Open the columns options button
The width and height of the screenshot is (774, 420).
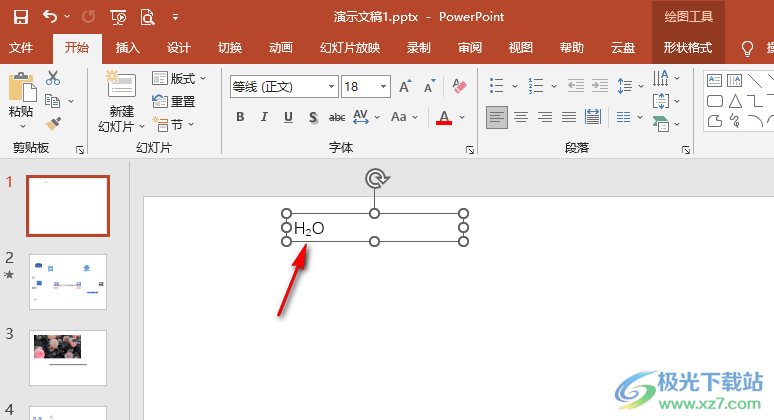(x=629, y=117)
